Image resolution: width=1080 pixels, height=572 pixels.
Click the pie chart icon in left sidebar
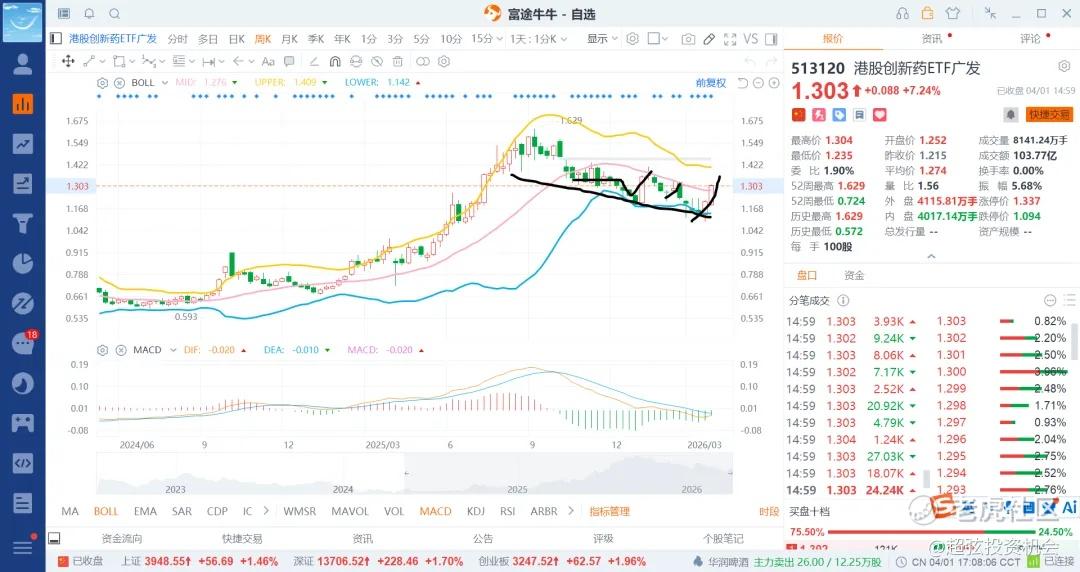point(23,263)
